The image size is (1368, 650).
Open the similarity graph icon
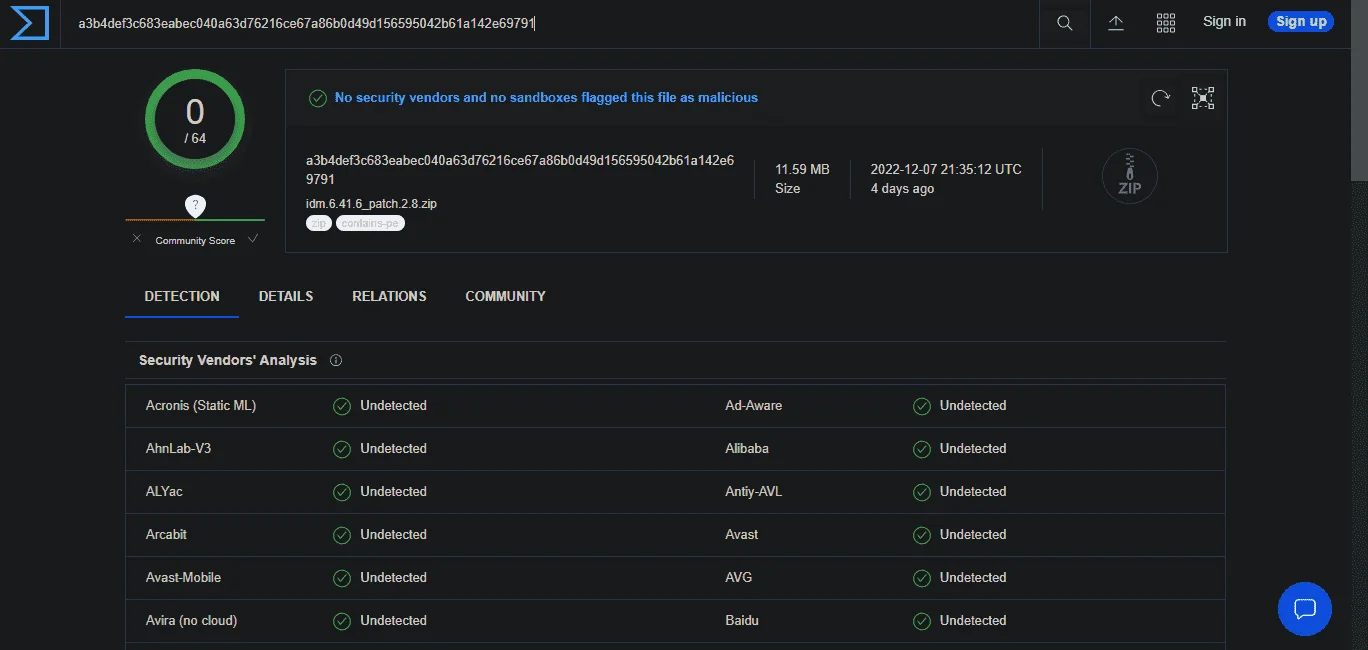[x=1203, y=98]
